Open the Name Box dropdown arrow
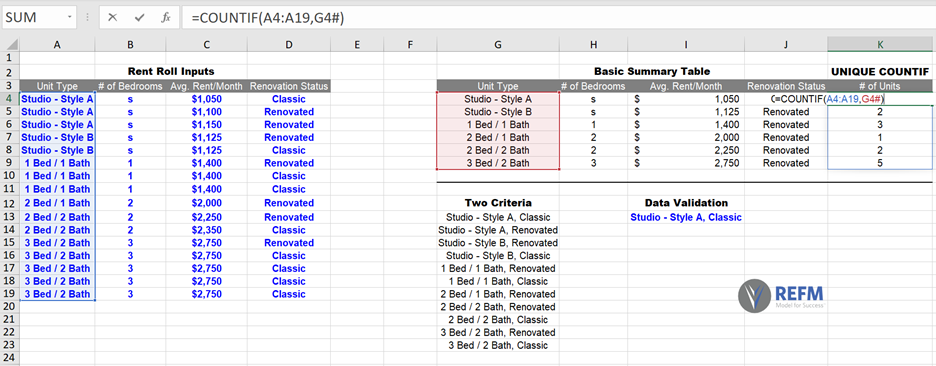This screenshot has width=936, height=366. coord(70,17)
